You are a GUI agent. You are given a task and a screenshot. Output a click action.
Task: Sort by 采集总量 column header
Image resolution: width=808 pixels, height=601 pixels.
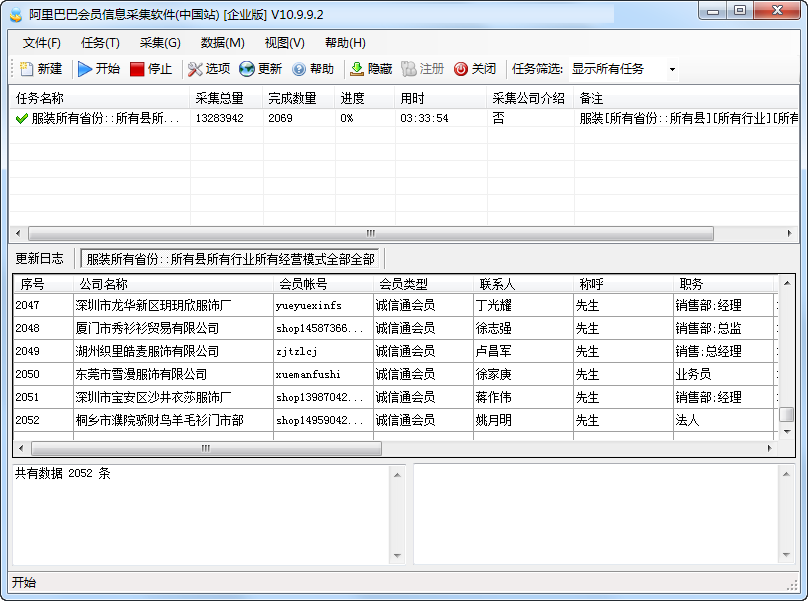click(226, 98)
